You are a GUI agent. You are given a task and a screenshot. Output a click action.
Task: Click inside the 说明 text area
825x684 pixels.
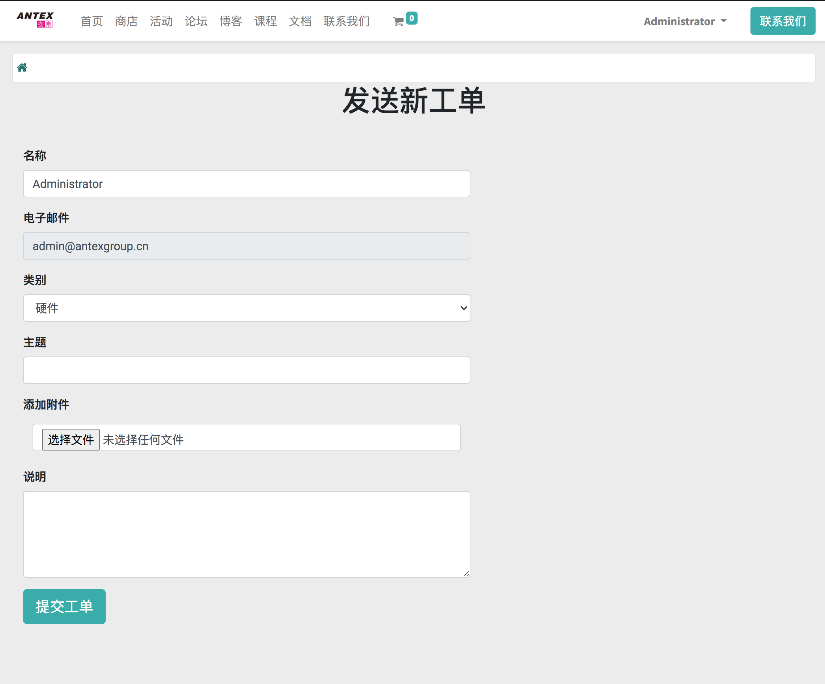pyautogui.click(x=246, y=534)
